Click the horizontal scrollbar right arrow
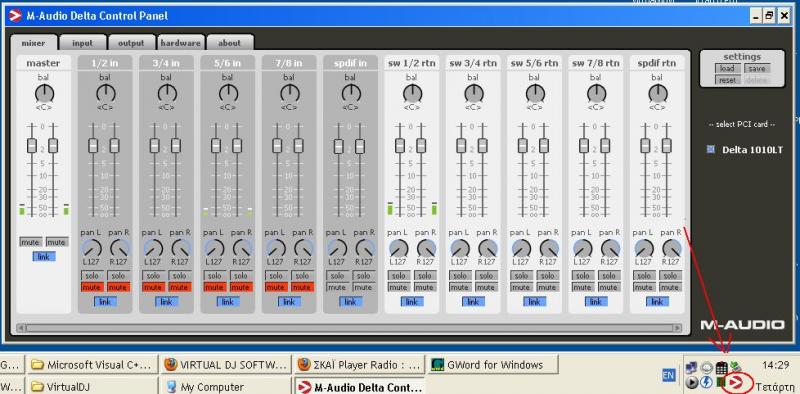The height and width of the screenshot is (394, 800). tap(678, 328)
